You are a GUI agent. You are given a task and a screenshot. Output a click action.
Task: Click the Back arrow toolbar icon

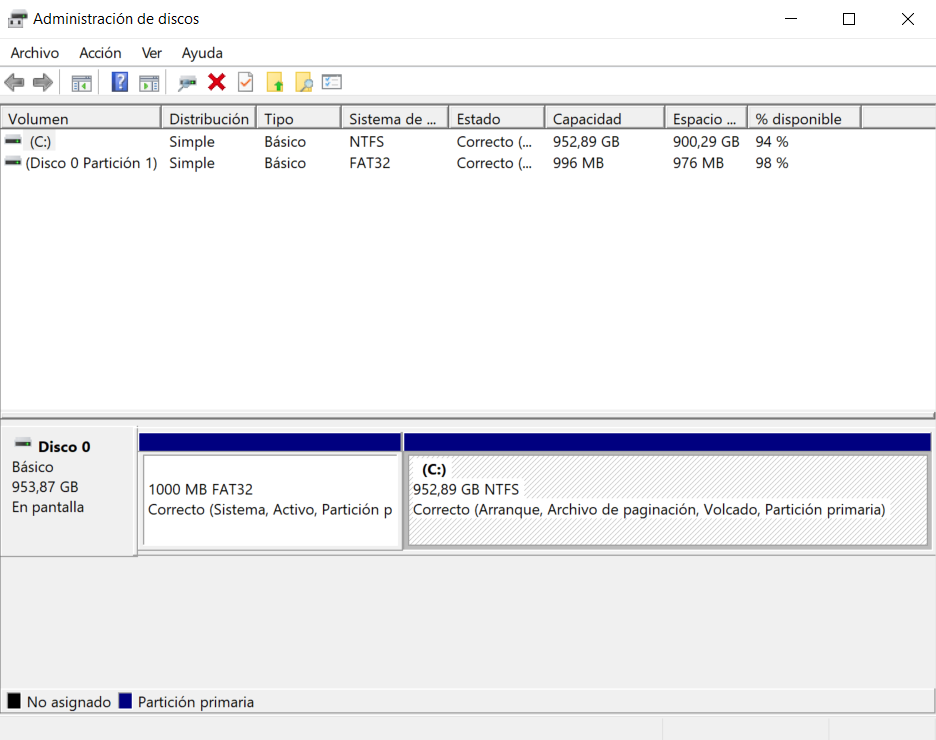tap(14, 82)
